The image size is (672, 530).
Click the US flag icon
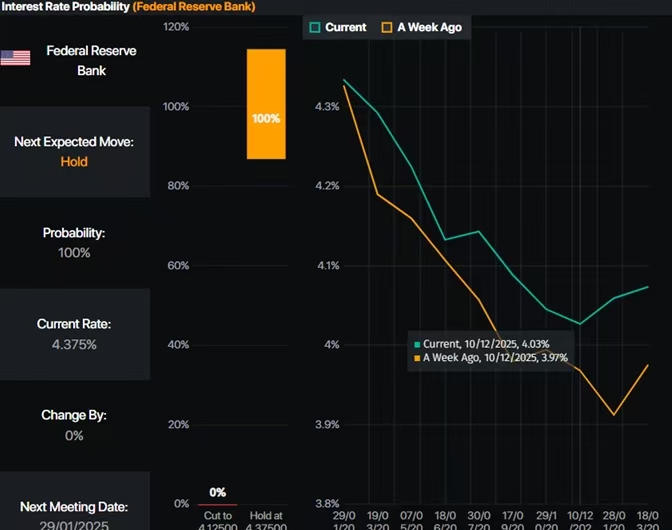pos(15,58)
